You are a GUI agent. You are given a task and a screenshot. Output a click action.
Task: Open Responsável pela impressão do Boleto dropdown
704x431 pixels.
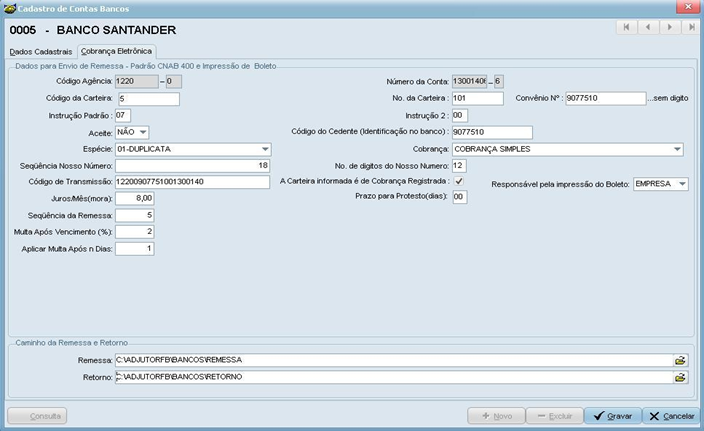click(x=682, y=184)
